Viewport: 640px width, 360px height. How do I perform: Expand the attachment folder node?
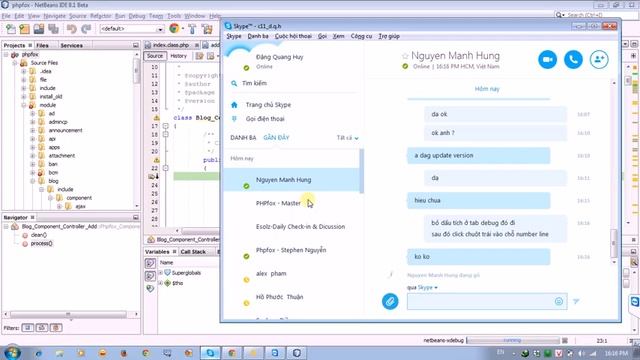33,156
